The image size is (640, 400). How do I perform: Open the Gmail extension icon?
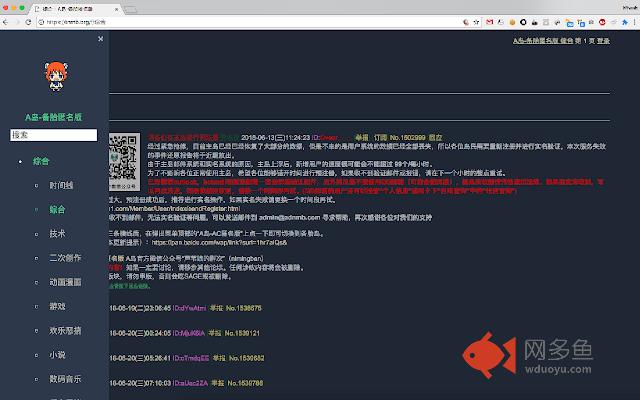pos(489,22)
